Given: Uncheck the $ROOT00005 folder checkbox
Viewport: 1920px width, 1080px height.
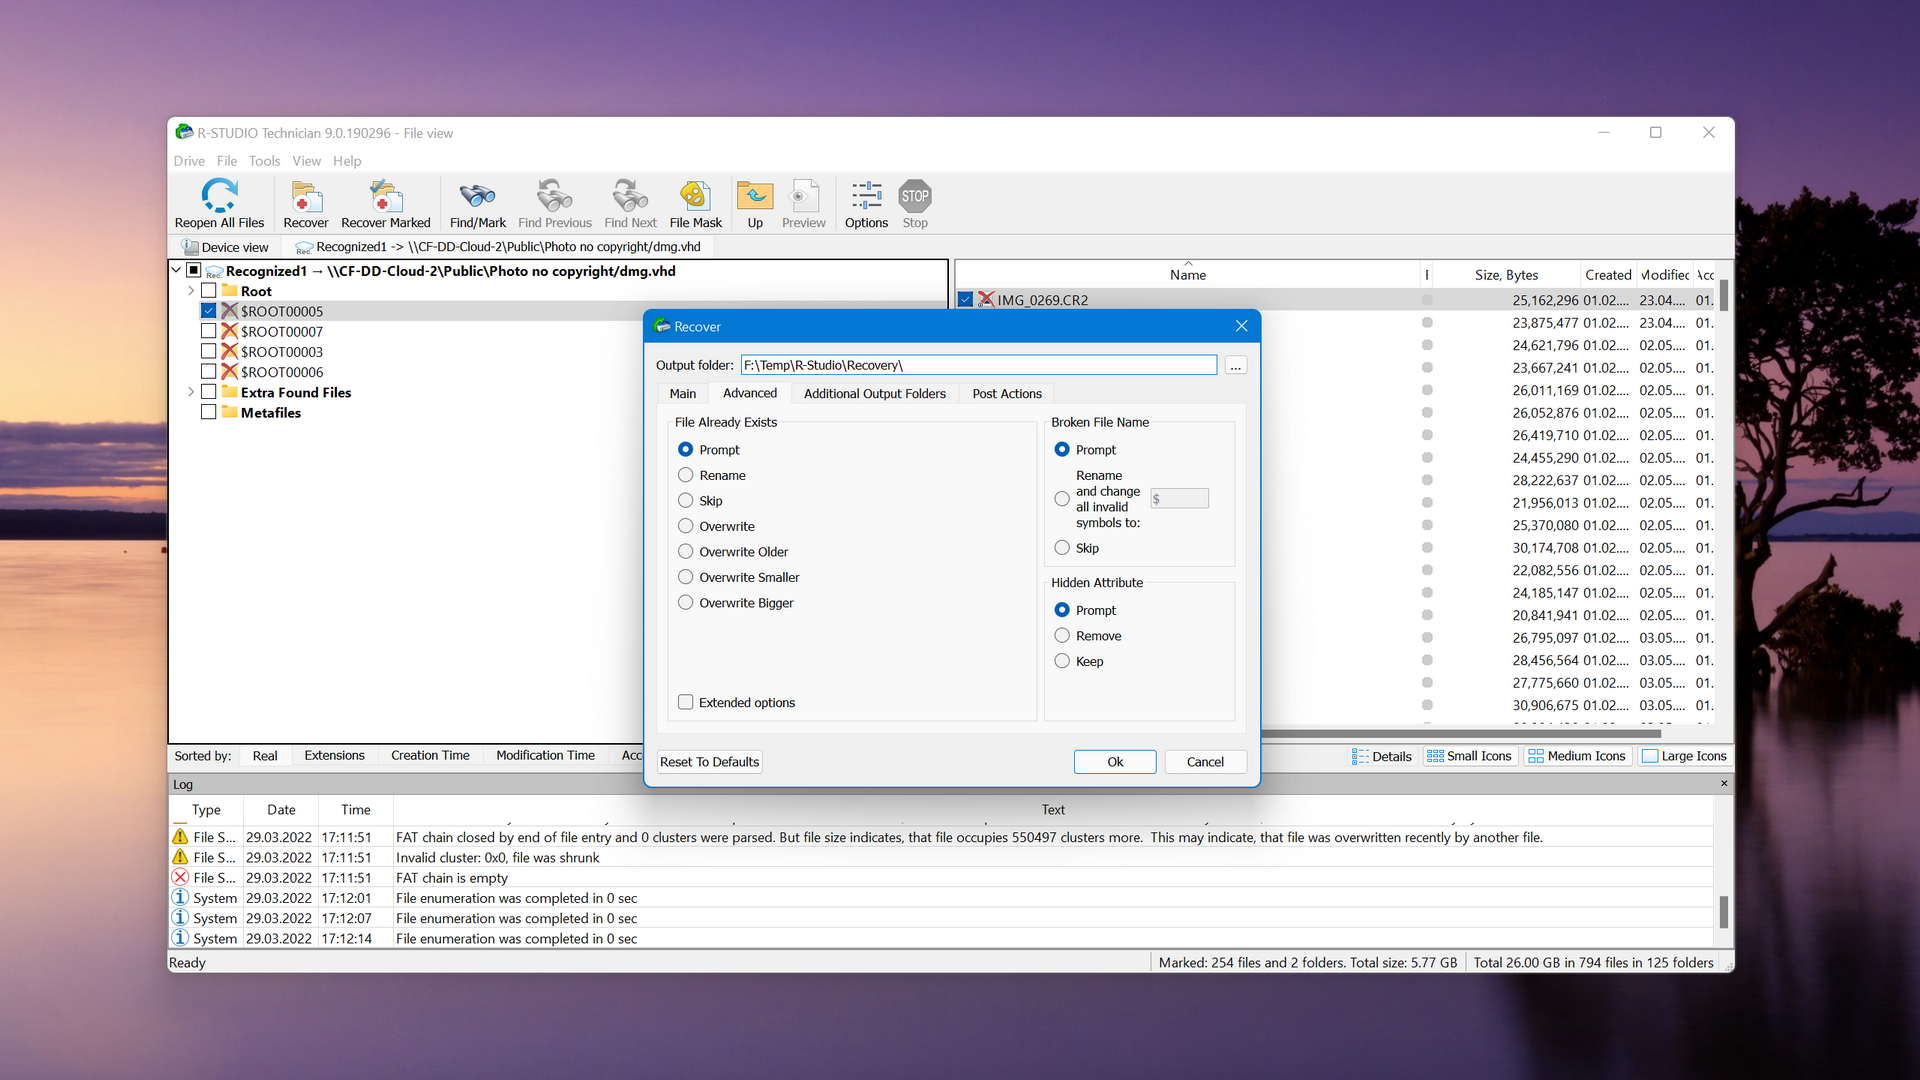Looking at the screenshot, I should (208, 311).
